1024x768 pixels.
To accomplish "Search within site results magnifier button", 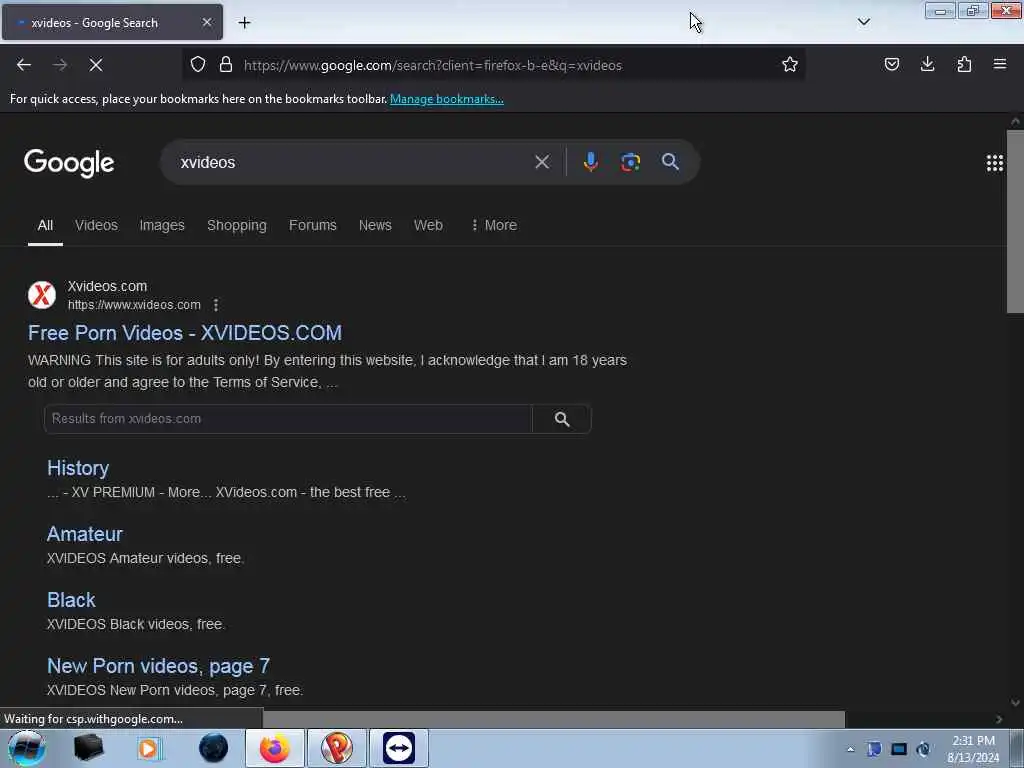I will tap(562, 419).
